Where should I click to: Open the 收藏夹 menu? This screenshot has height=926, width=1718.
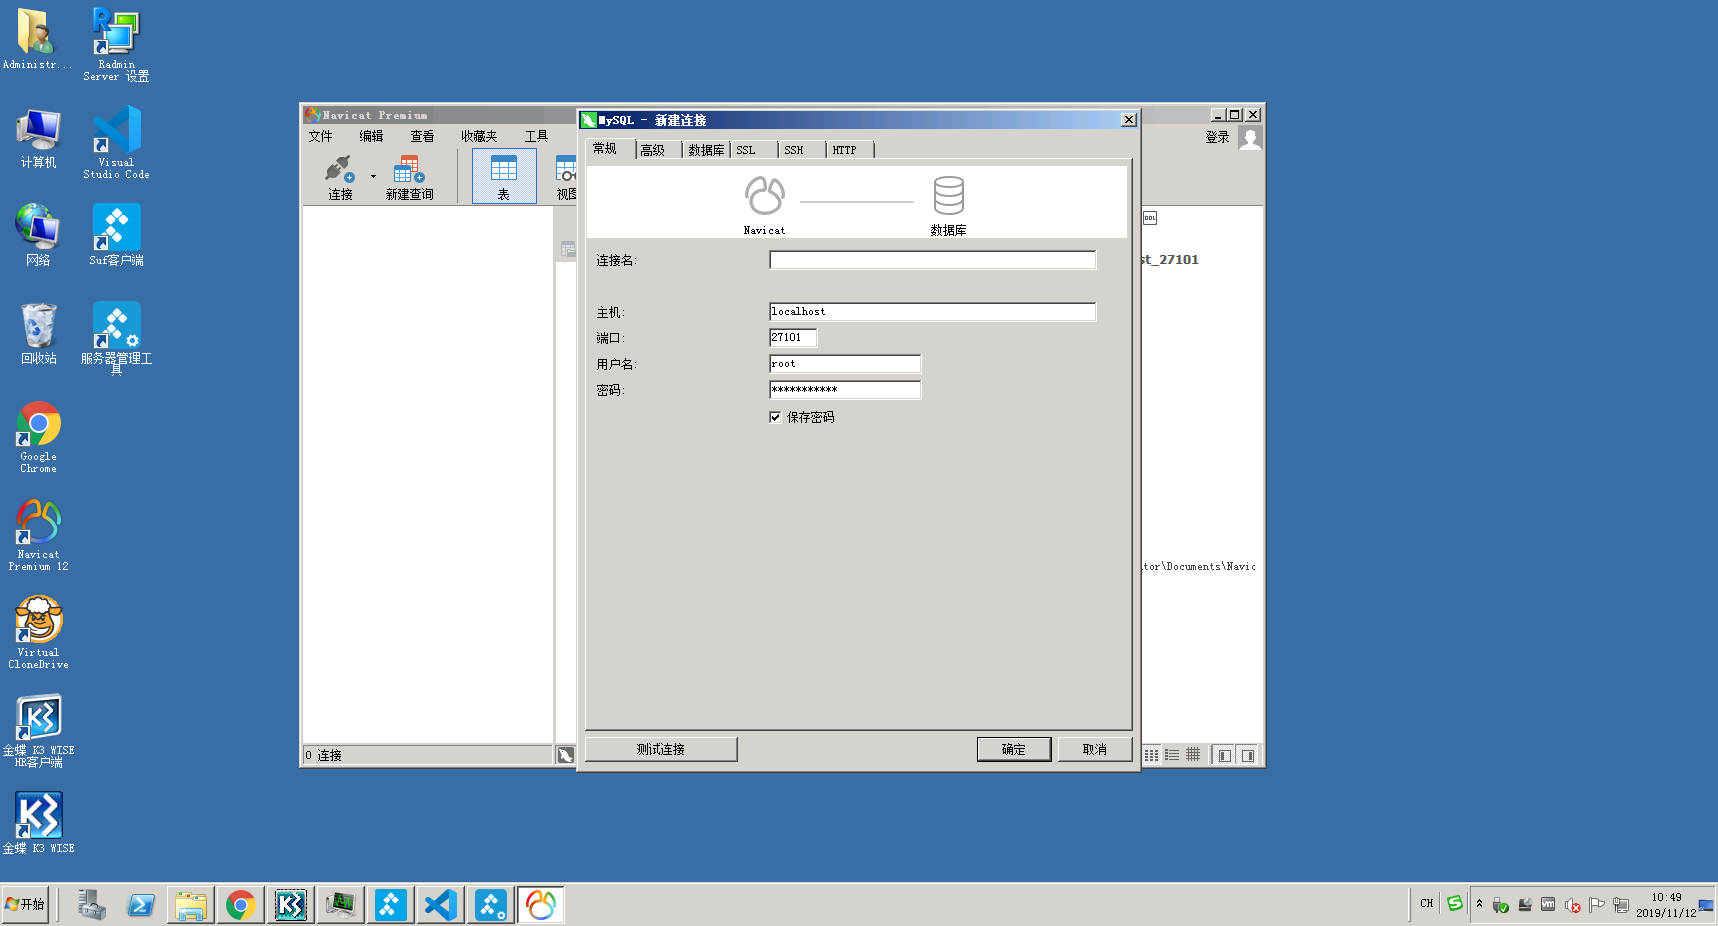479,136
